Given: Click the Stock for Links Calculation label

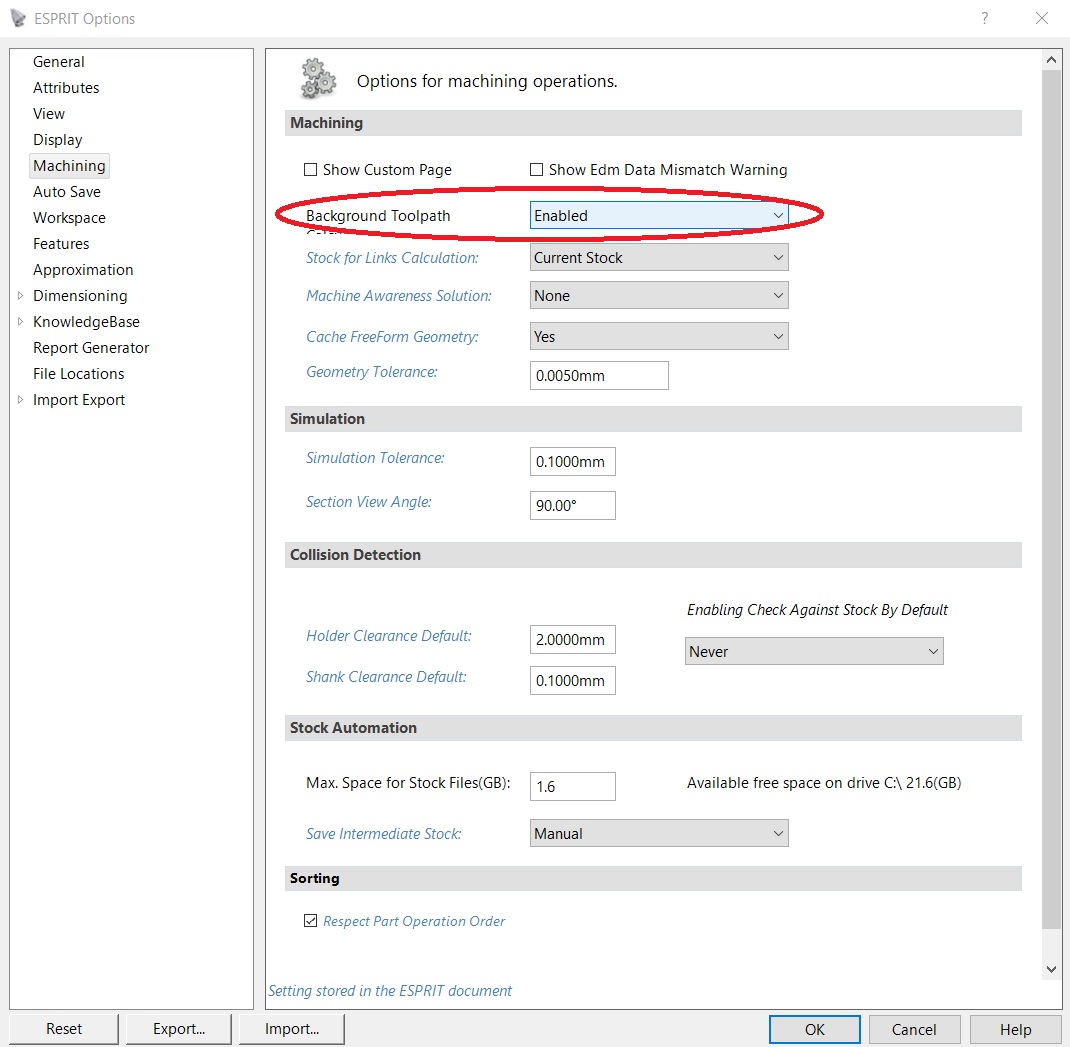Looking at the screenshot, I should pyautogui.click(x=392, y=257).
